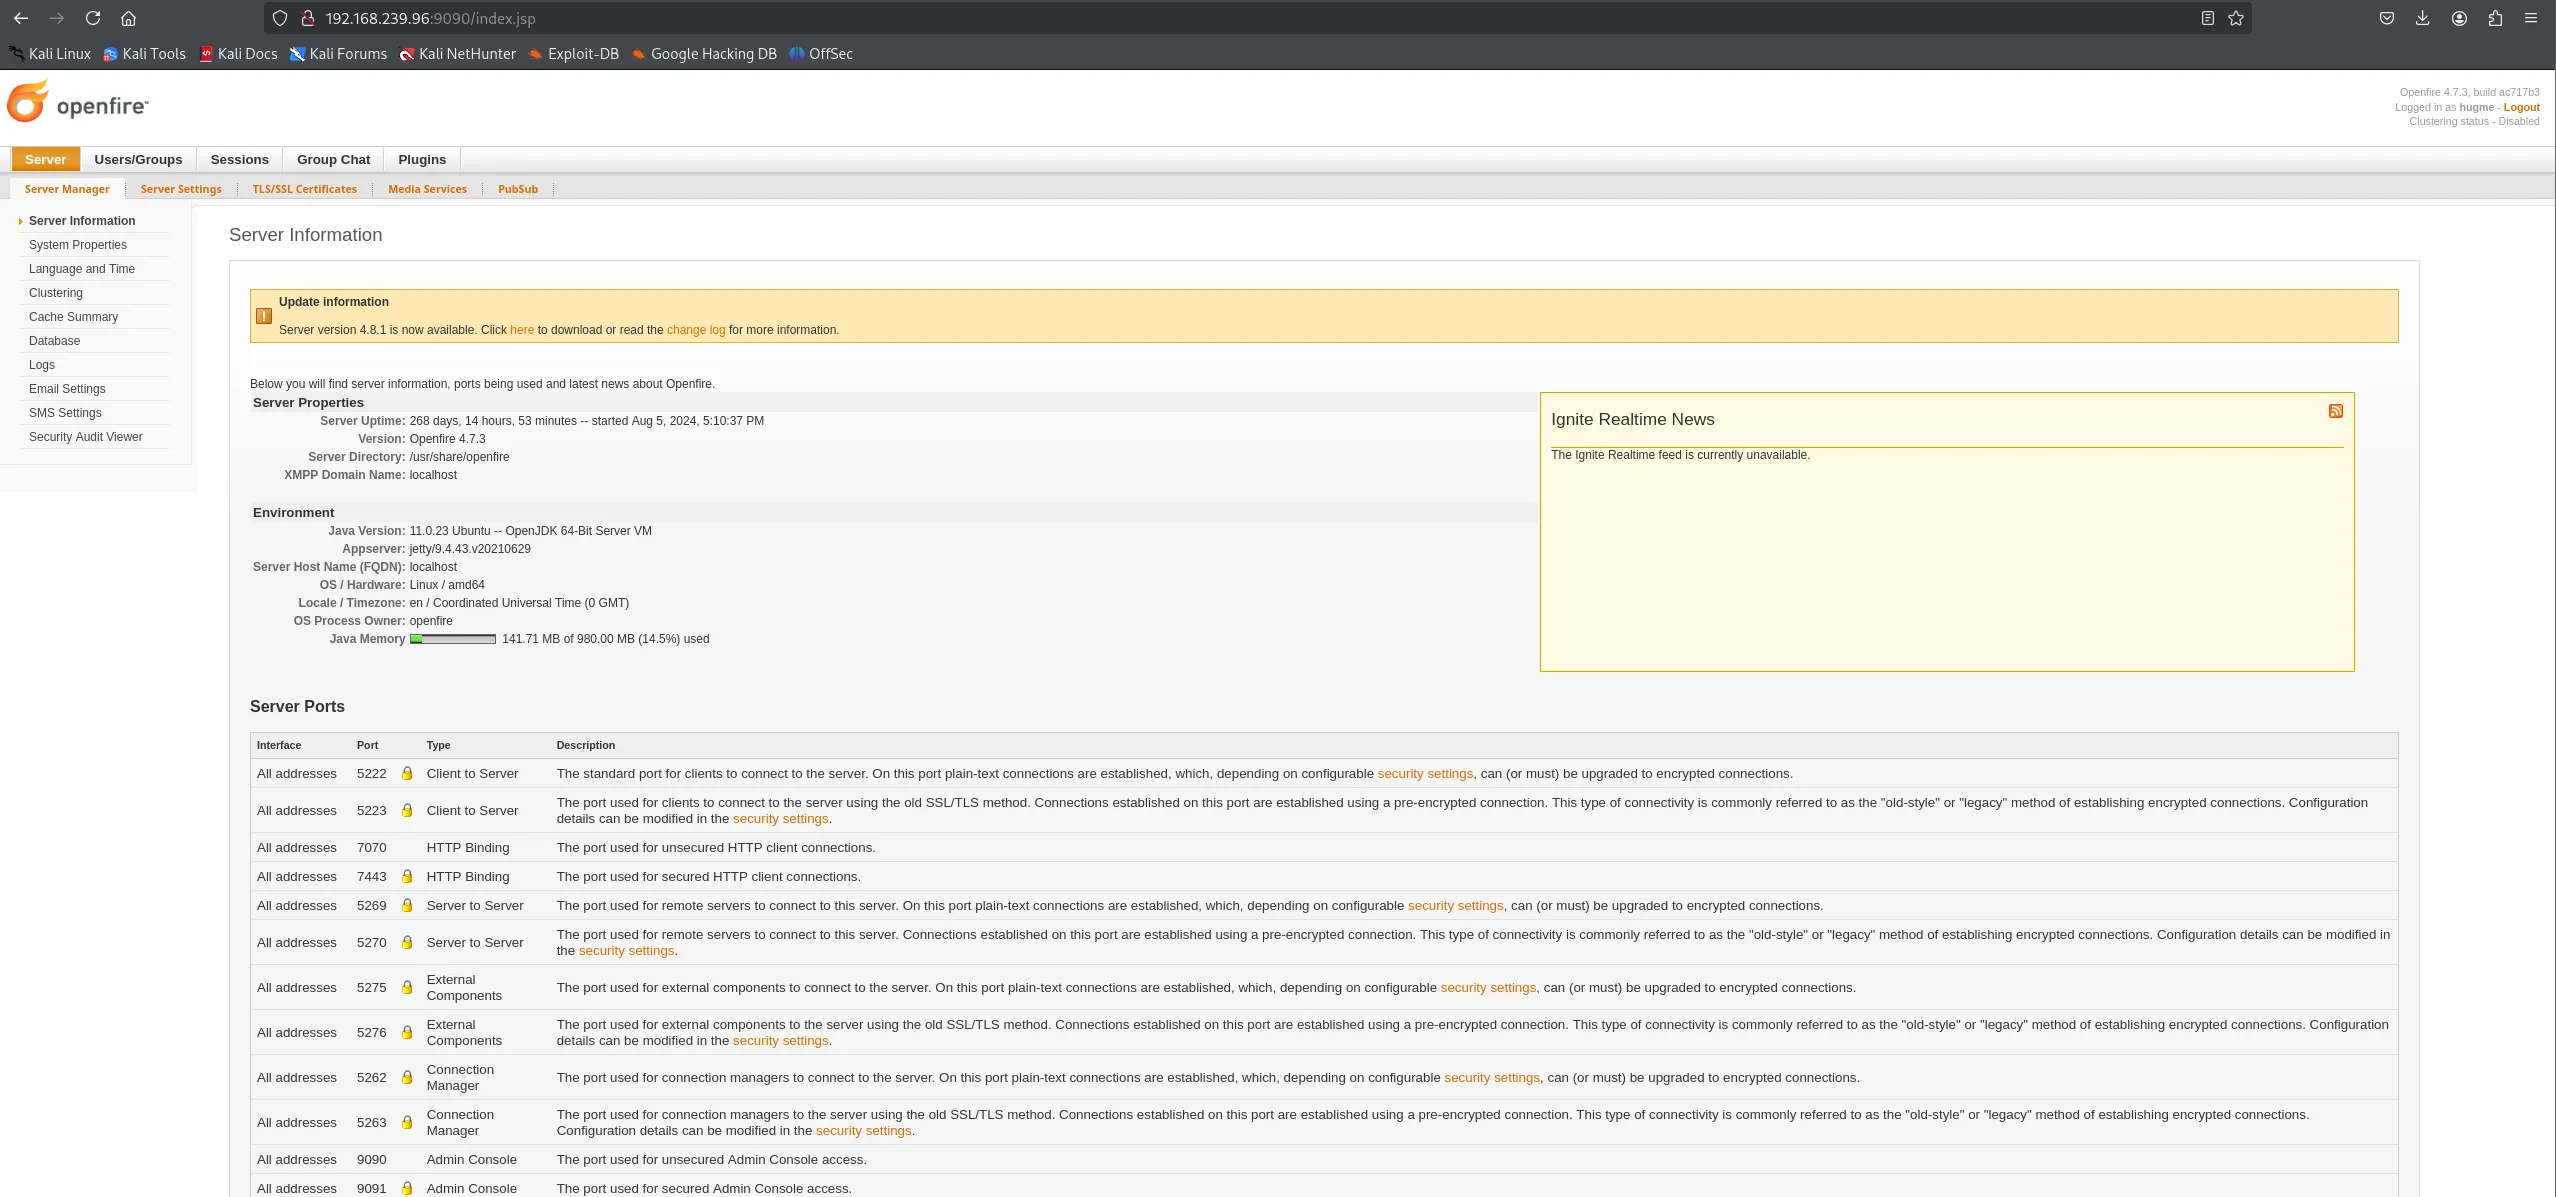This screenshot has width=2556, height=1197.
Task: Click the lock icon for port 7443
Action: [407, 876]
